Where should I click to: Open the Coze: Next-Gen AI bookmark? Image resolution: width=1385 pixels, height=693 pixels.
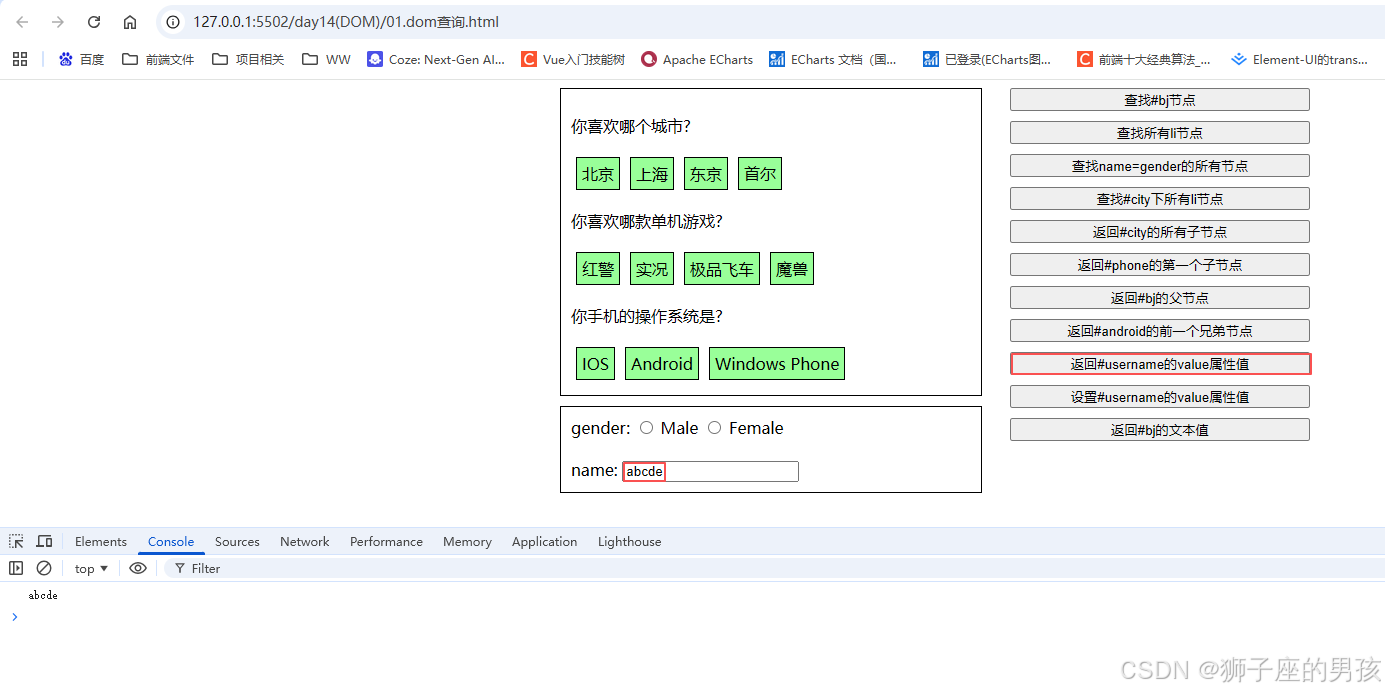(x=436, y=59)
